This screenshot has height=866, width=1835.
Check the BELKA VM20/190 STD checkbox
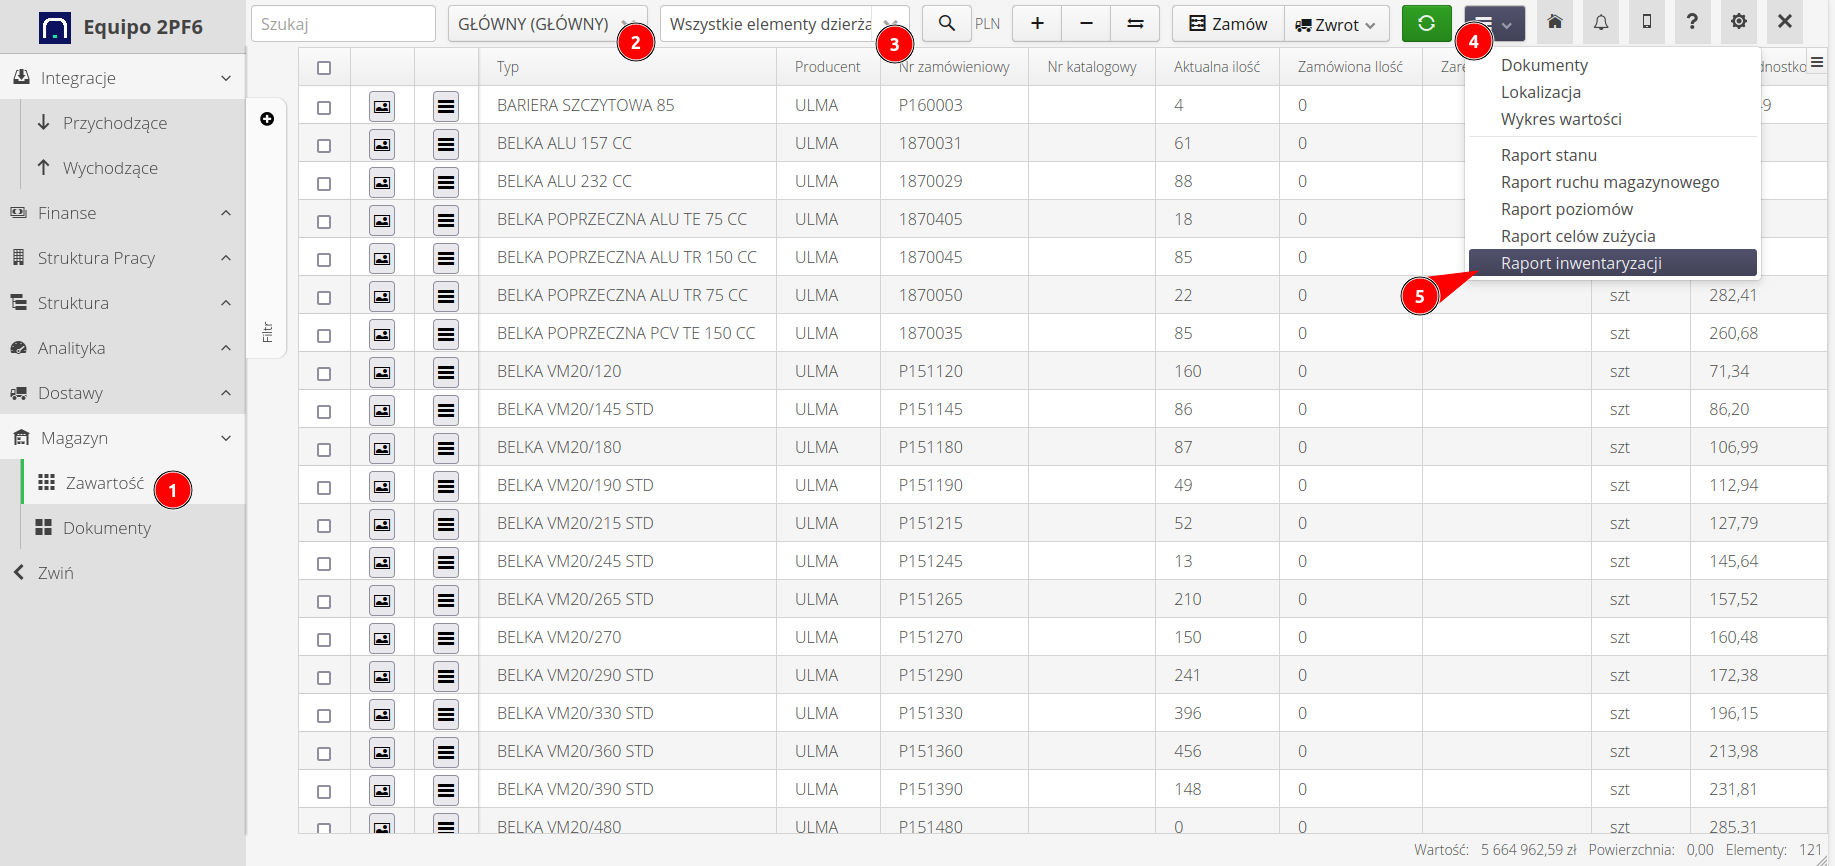pos(324,487)
